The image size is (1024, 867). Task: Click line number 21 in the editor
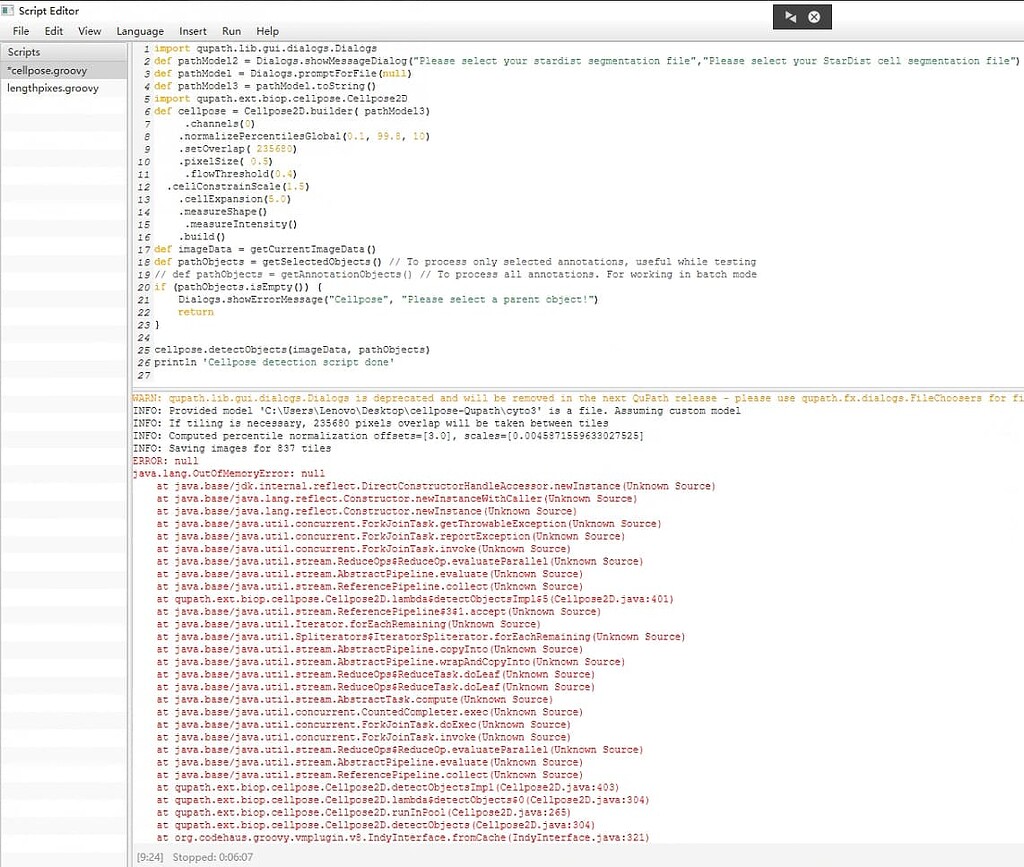pyautogui.click(x=142, y=299)
